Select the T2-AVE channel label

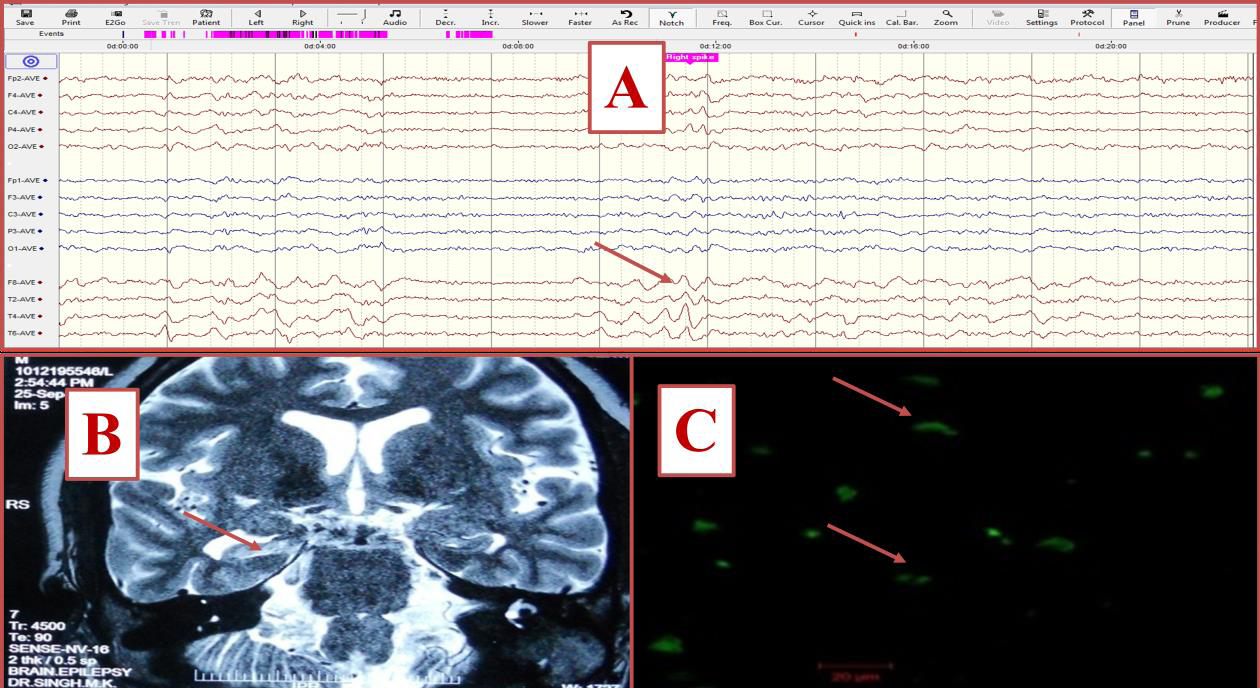point(24,299)
